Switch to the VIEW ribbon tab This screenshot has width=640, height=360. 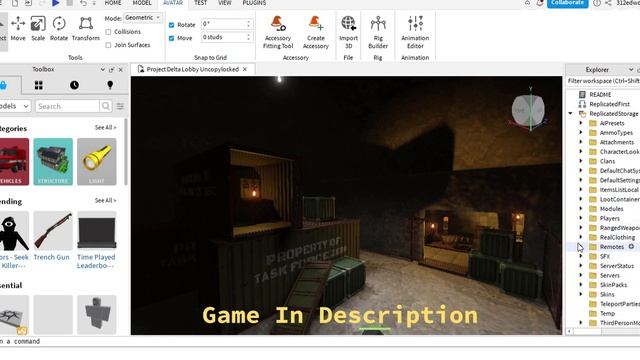click(224, 3)
